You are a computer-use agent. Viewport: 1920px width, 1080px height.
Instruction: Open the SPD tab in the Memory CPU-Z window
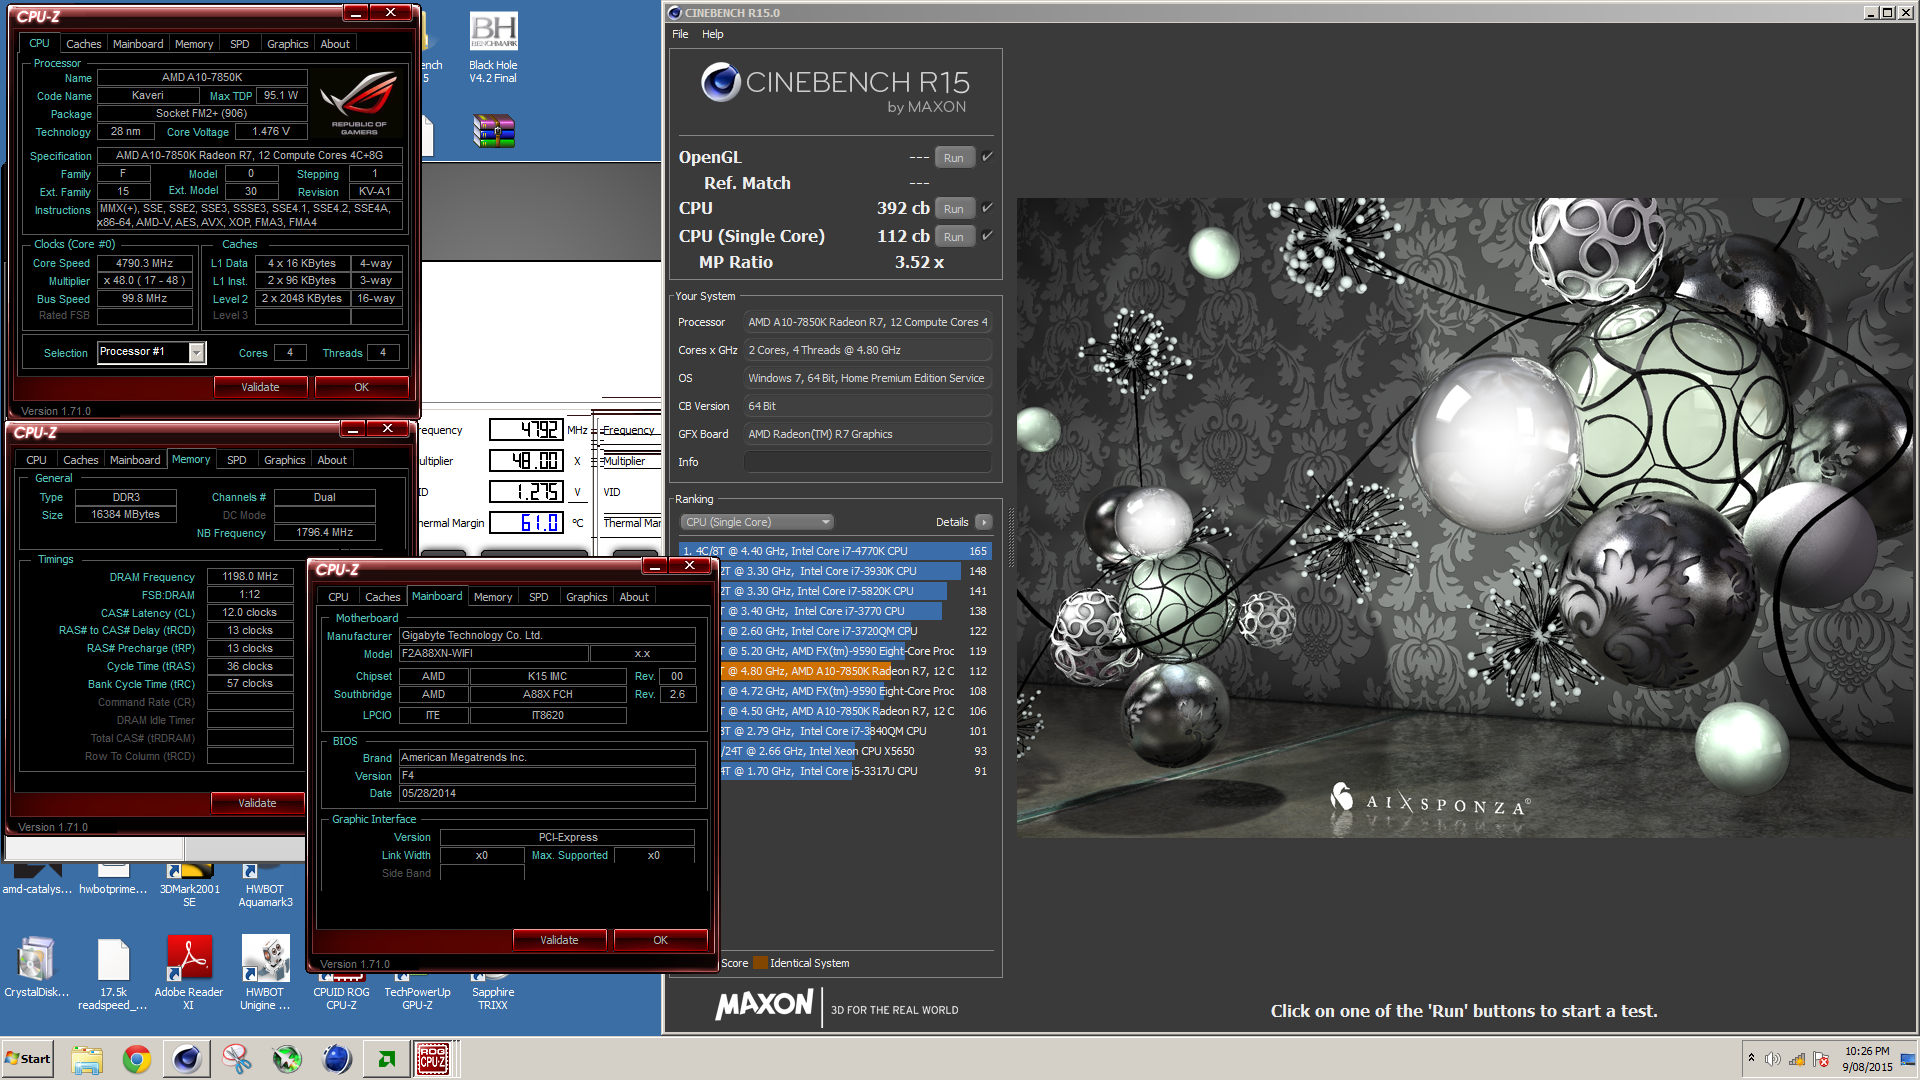237,460
